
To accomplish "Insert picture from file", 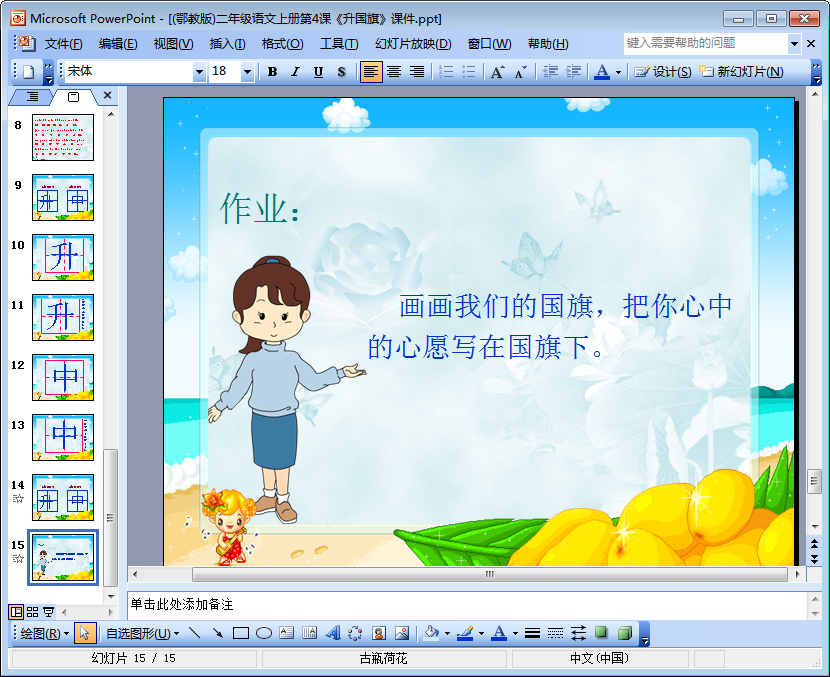I will pos(402,633).
